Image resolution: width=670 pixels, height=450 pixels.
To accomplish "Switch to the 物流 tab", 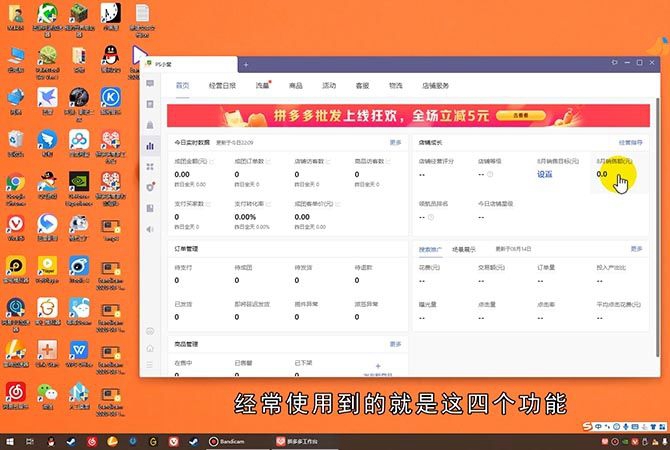I will (396, 85).
